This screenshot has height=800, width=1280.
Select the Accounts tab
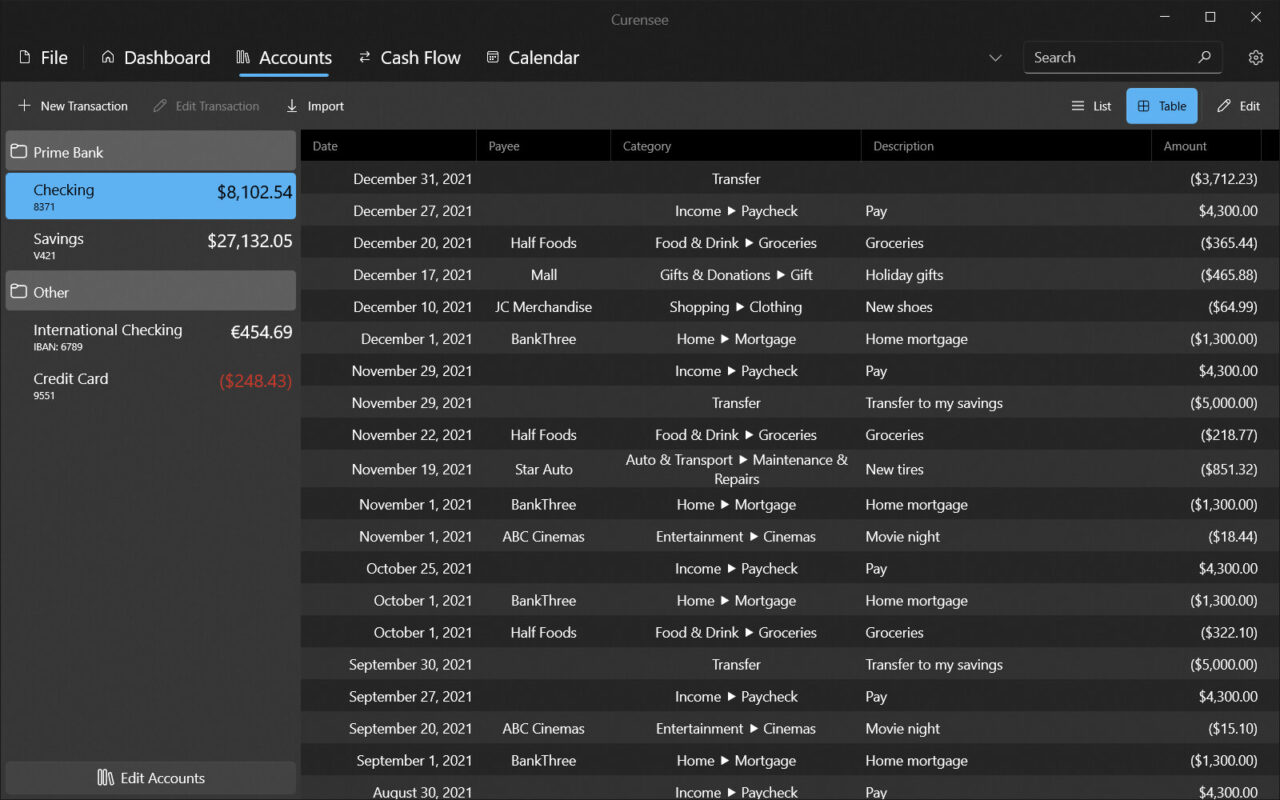pos(284,58)
